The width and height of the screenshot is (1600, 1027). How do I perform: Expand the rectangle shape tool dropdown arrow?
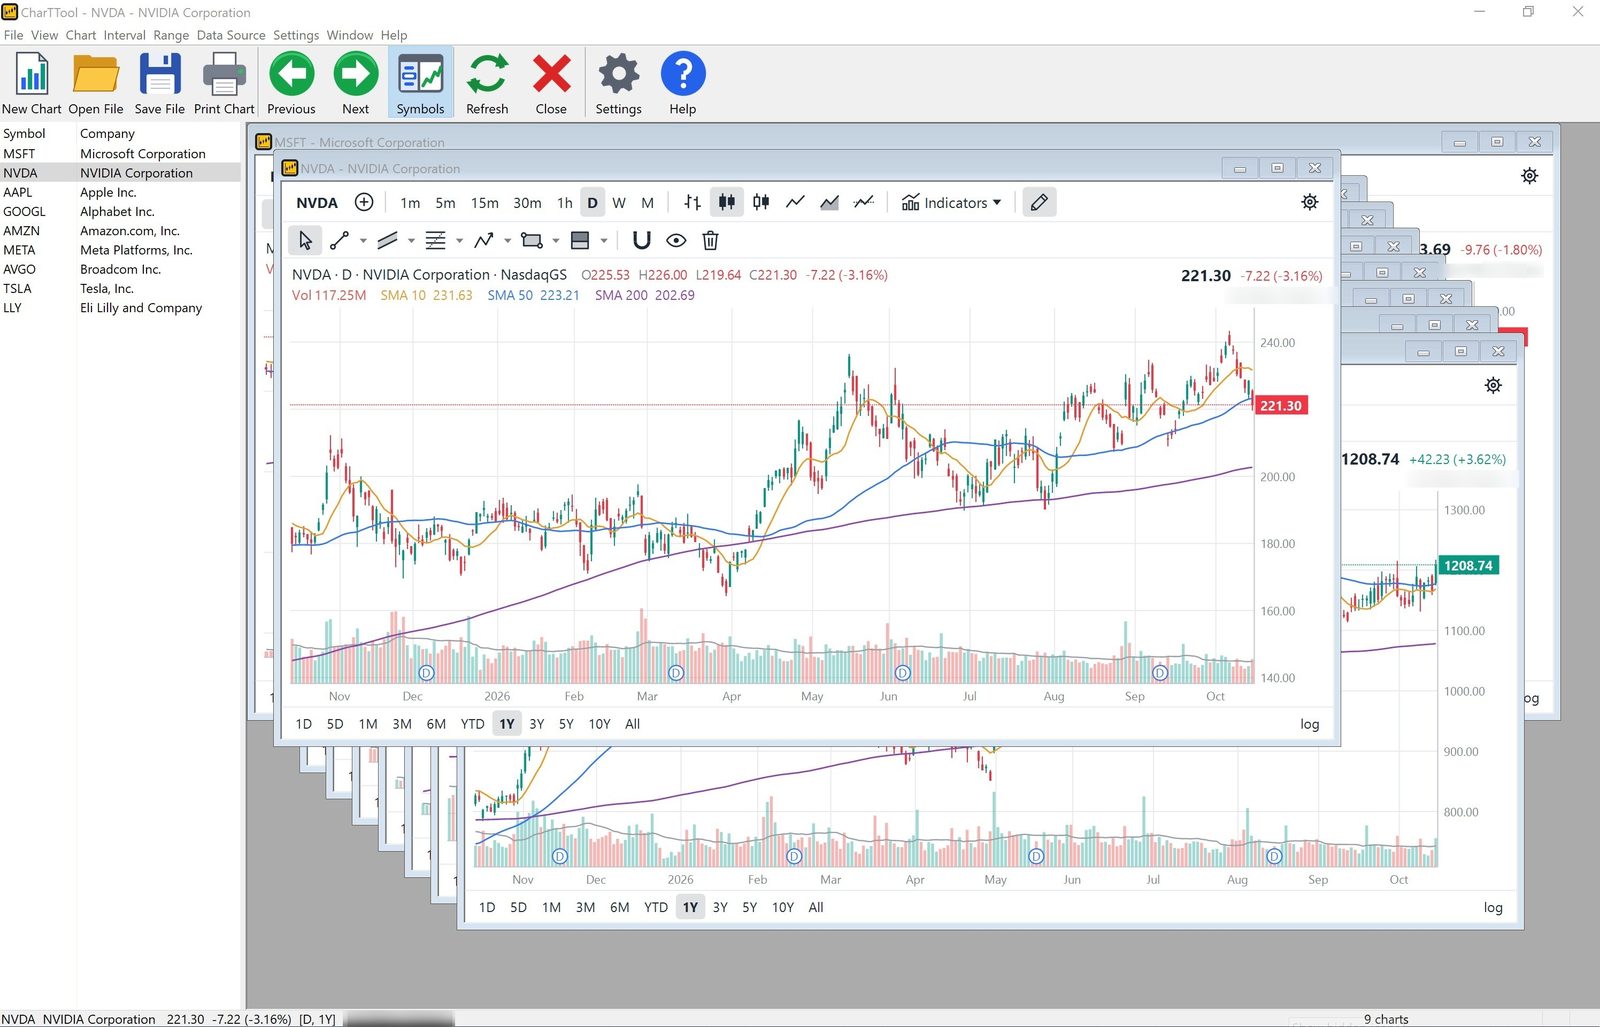tap(555, 241)
